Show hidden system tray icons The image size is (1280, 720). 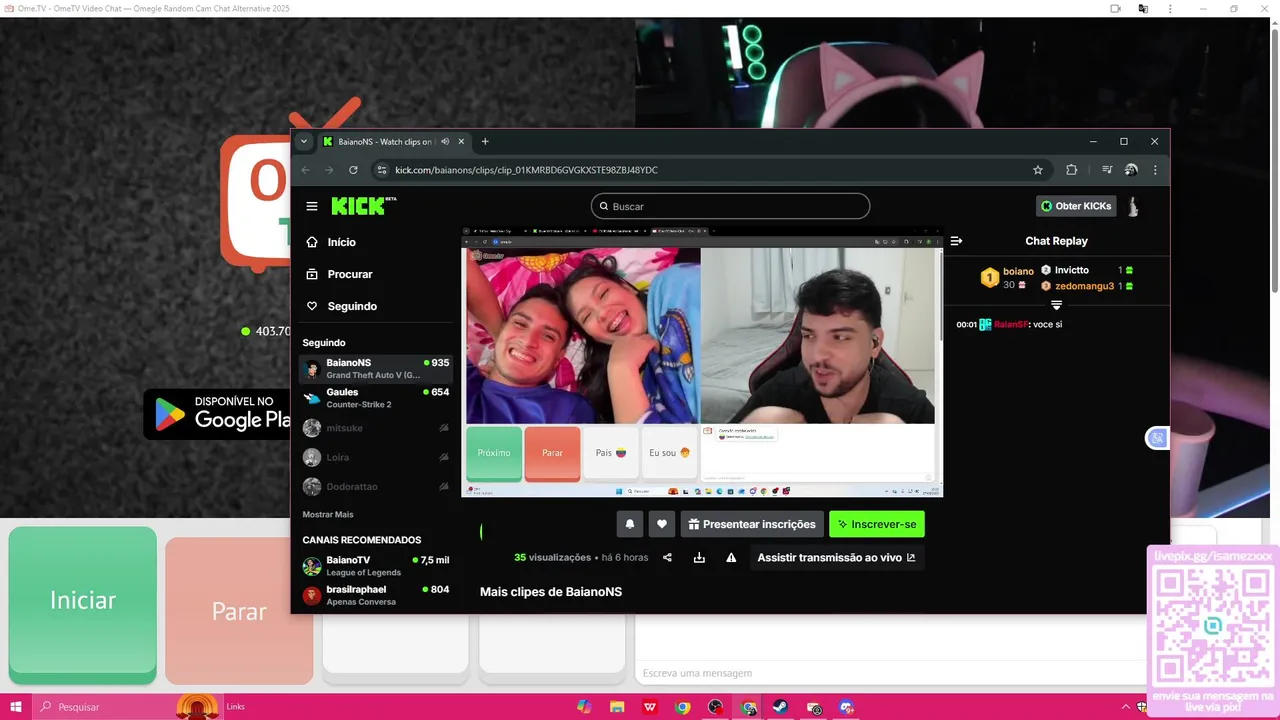pos(1126,707)
